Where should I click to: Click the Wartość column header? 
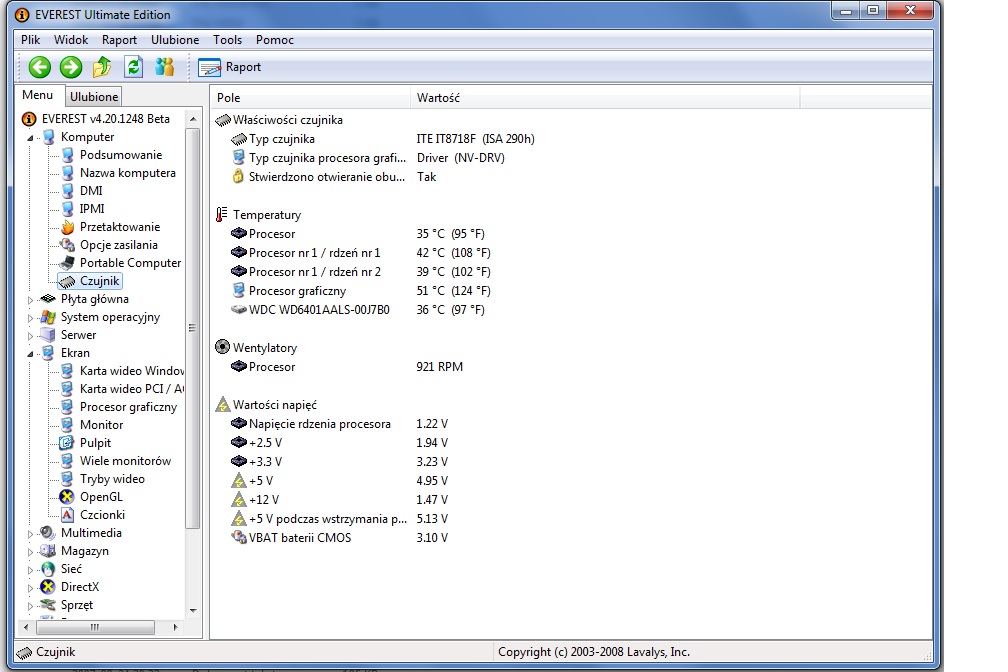pos(438,98)
